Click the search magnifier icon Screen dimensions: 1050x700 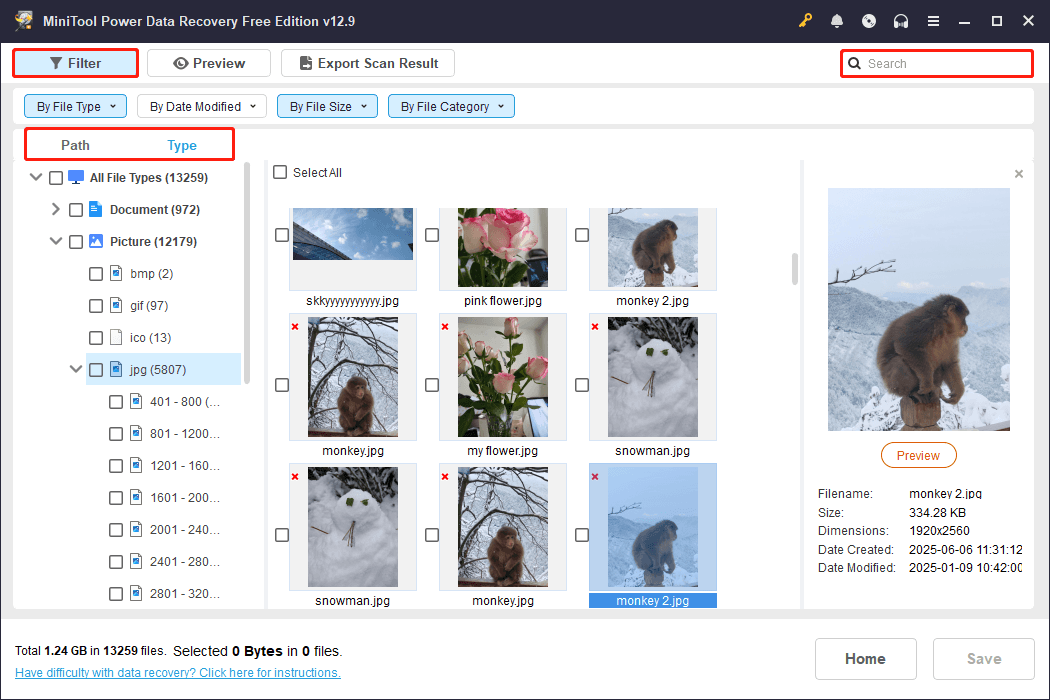pos(854,64)
